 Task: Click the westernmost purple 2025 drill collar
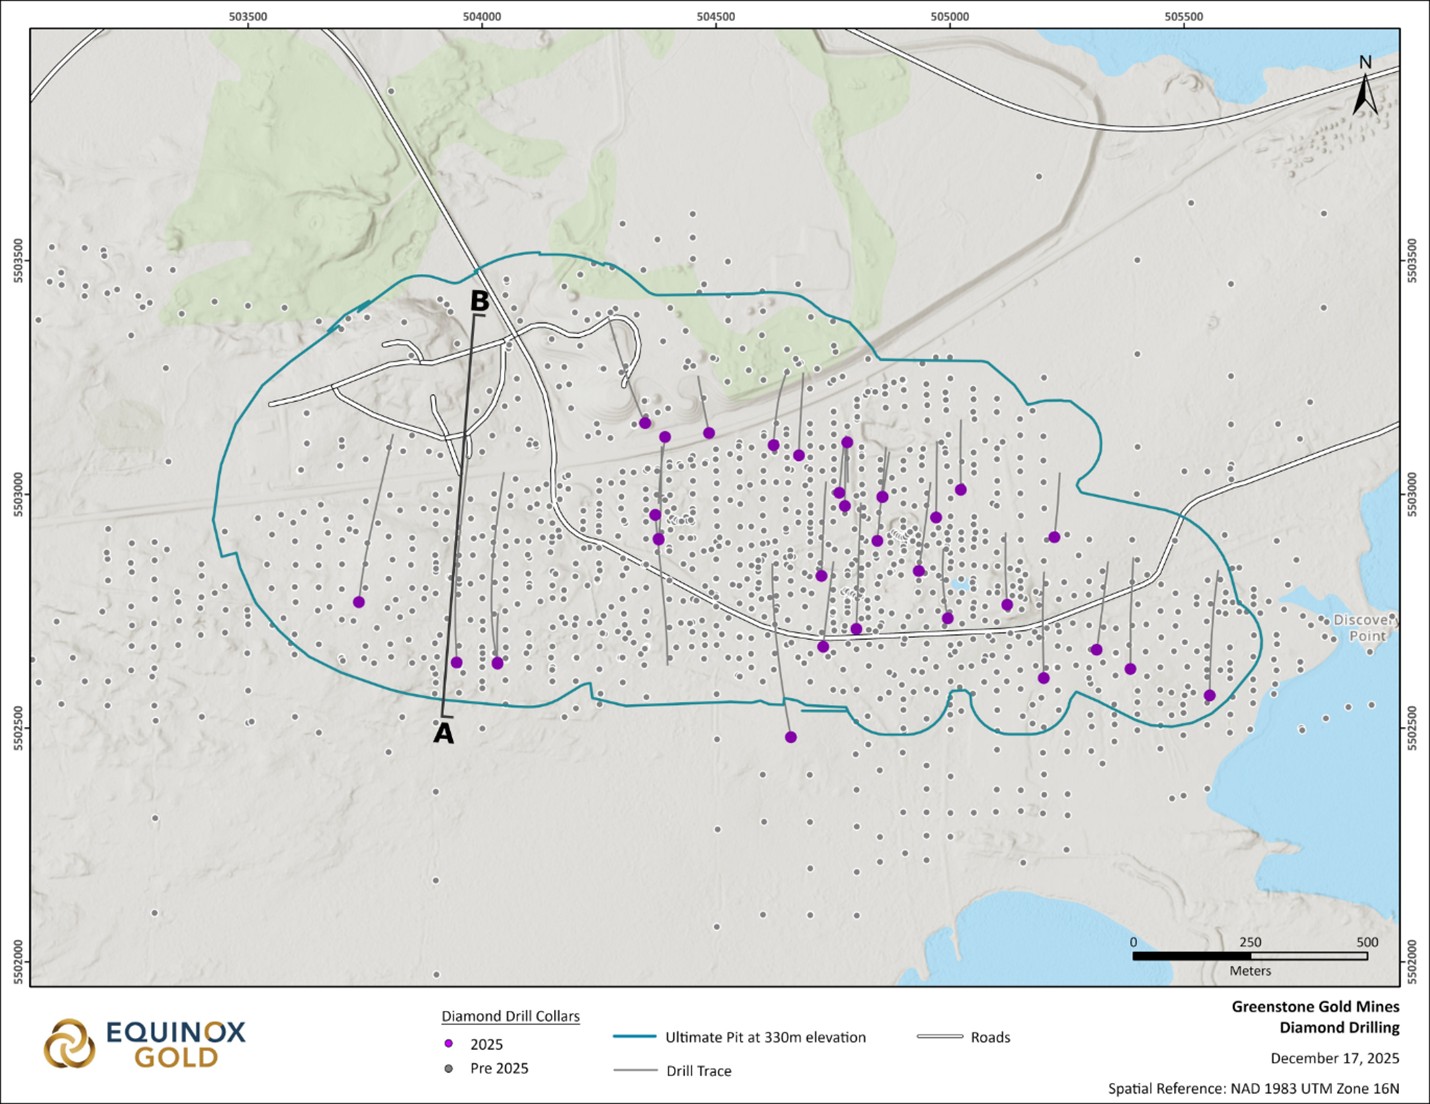pyautogui.click(x=359, y=602)
